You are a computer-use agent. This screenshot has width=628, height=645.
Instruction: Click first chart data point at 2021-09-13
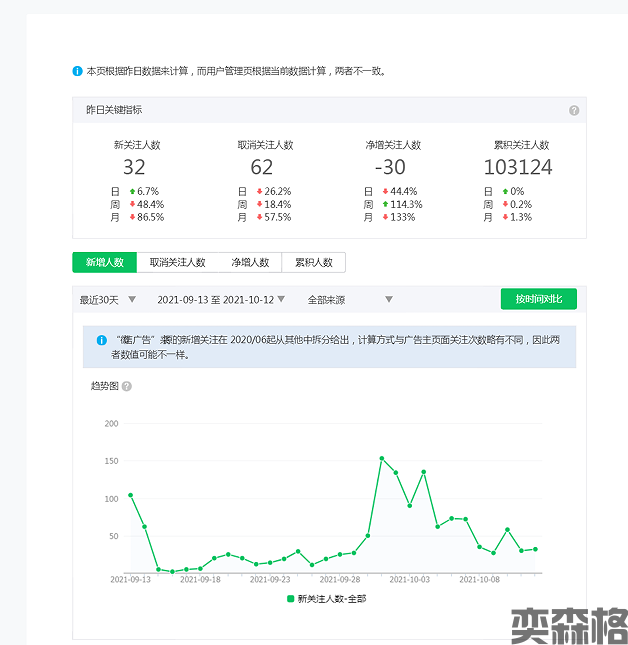130,495
